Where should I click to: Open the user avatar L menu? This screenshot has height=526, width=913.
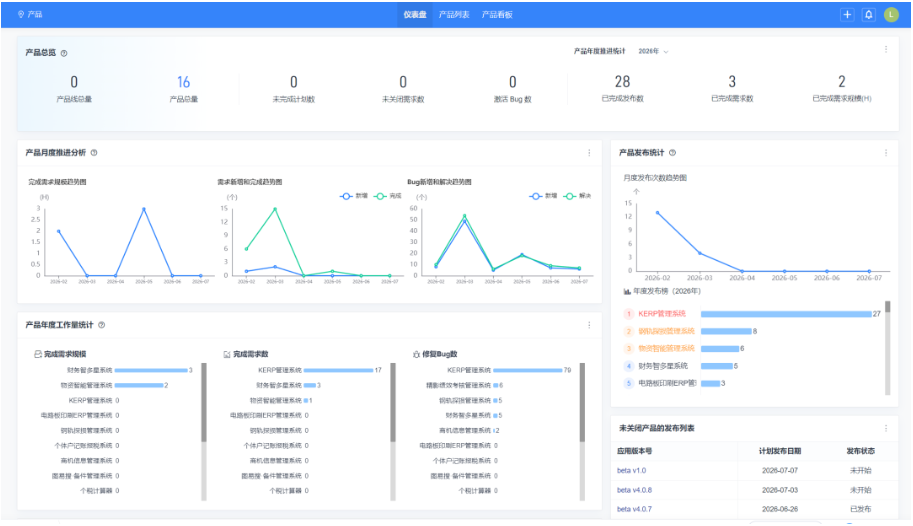tap(891, 15)
